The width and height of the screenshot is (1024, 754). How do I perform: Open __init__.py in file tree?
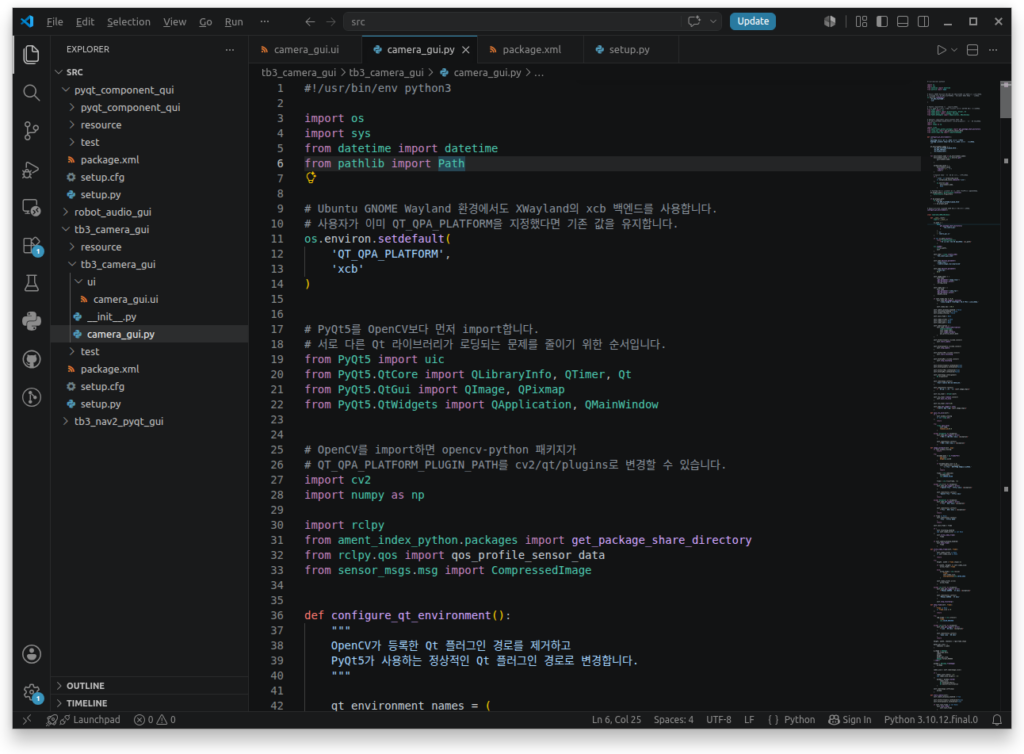pos(150,317)
